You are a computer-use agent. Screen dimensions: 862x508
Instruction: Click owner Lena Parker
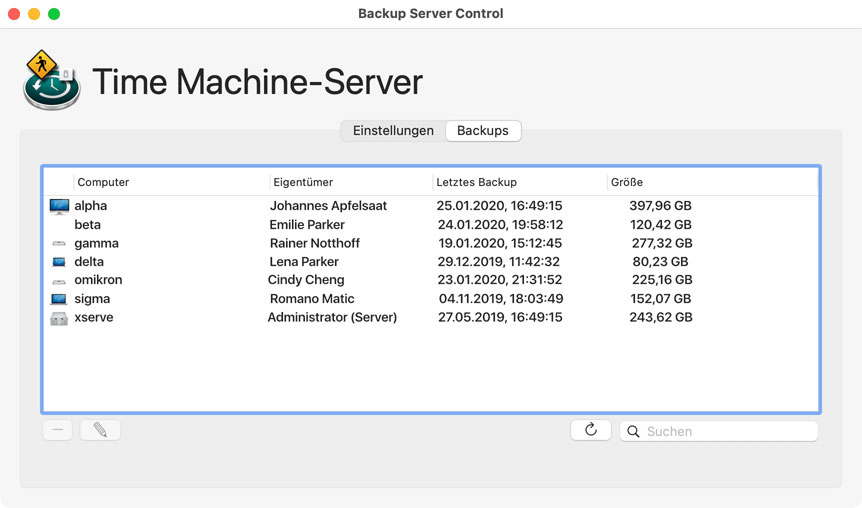pyautogui.click(x=304, y=262)
